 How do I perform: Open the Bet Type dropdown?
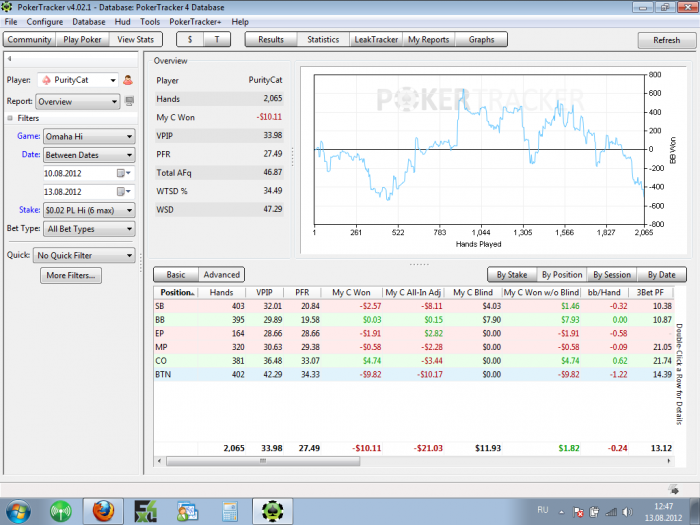click(89, 229)
